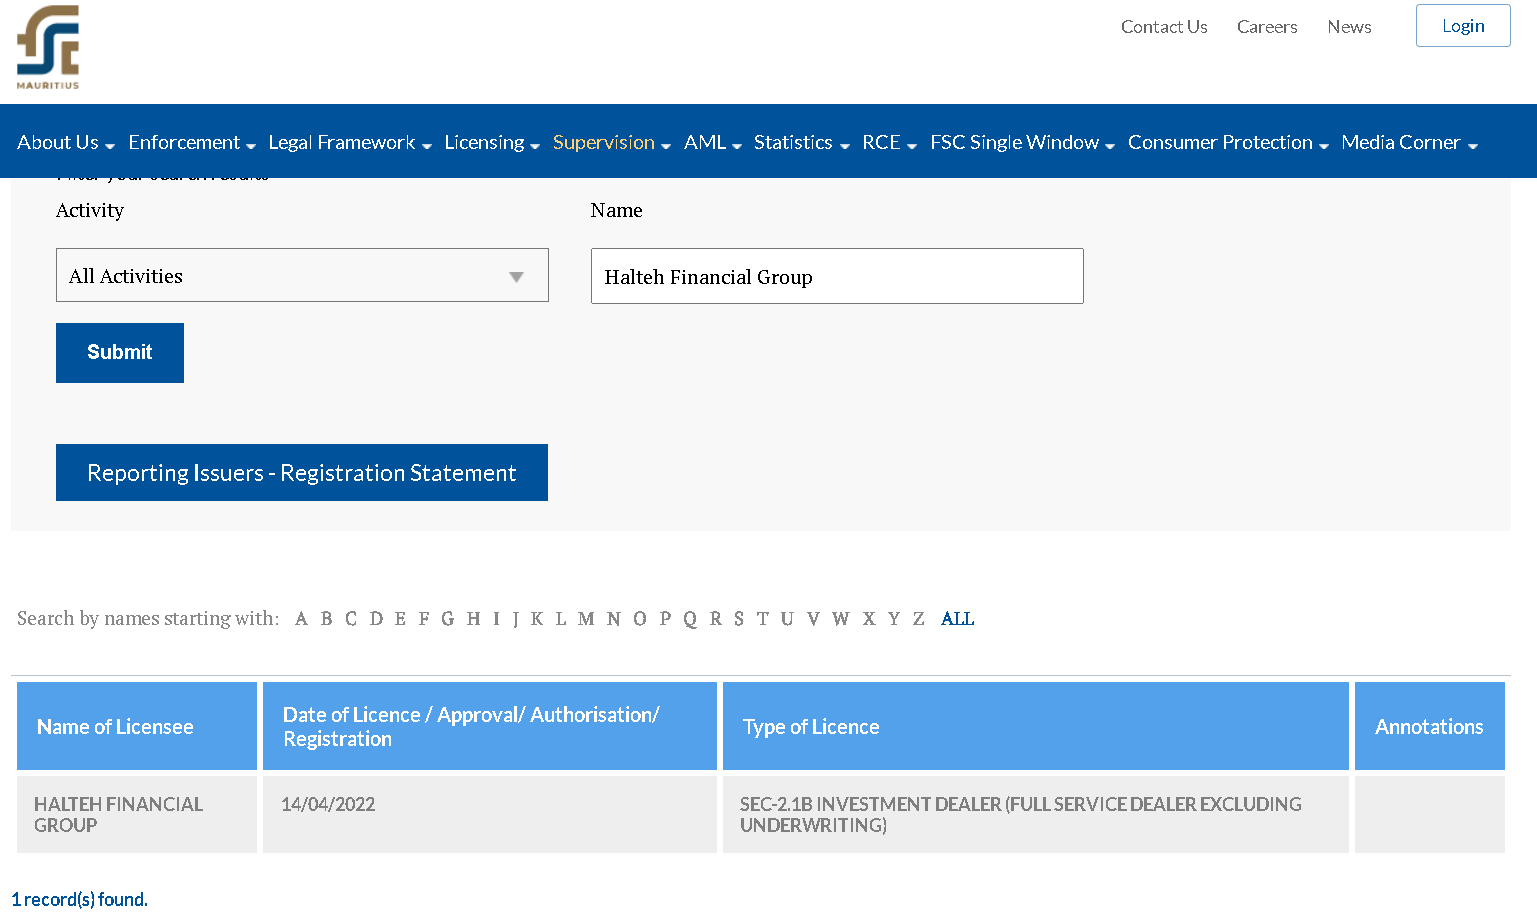Filter names starting with Y
Image resolution: width=1537 pixels, height=920 pixels.
point(894,619)
